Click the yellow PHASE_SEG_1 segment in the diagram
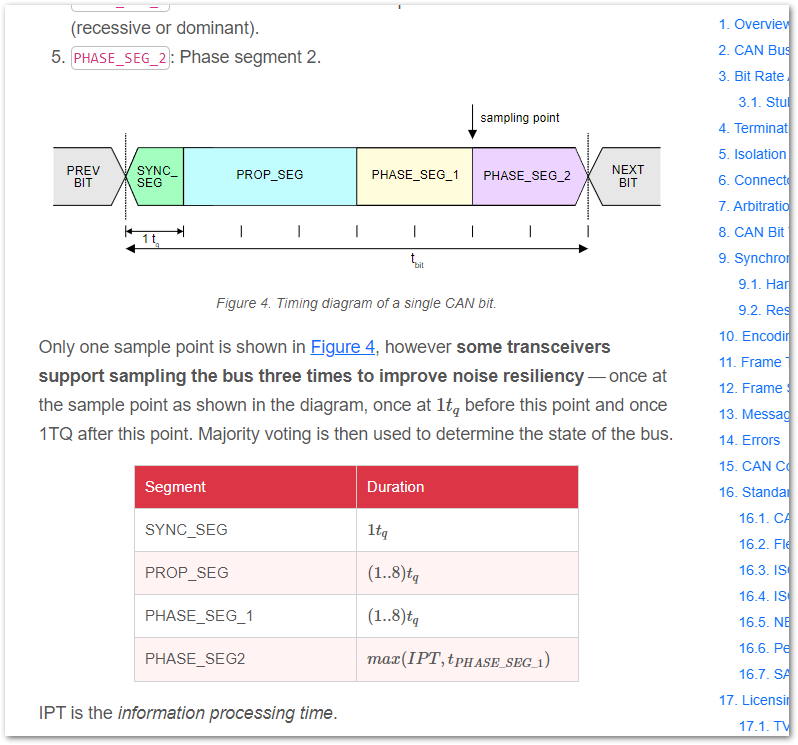This screenshot has width=798, height=745. tap(414, 175)
